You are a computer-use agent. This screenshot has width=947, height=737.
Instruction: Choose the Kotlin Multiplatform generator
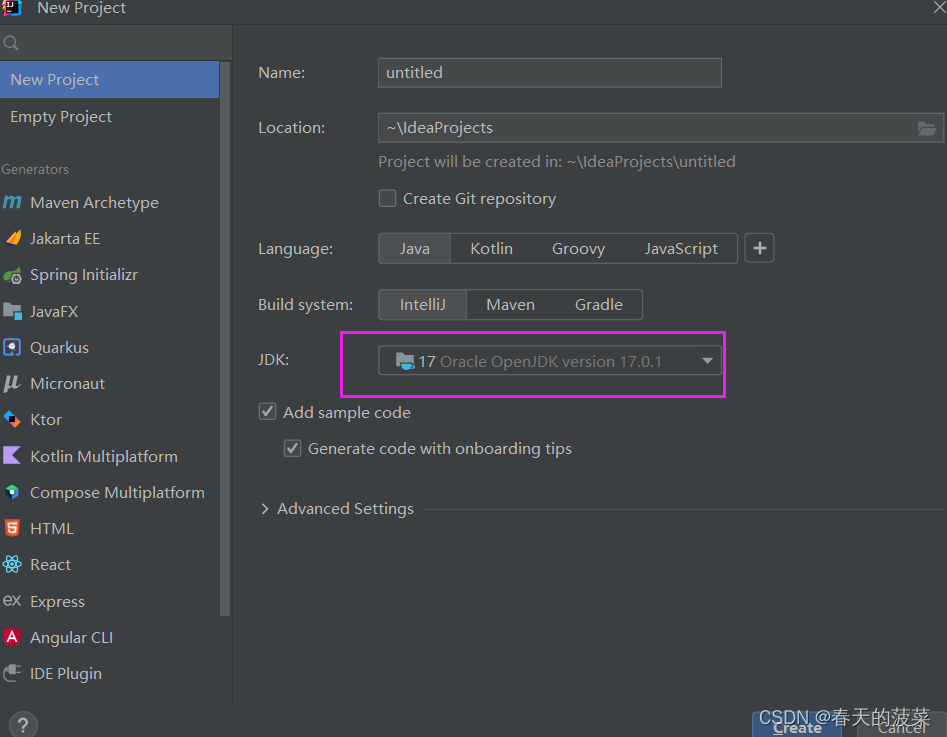109,456
